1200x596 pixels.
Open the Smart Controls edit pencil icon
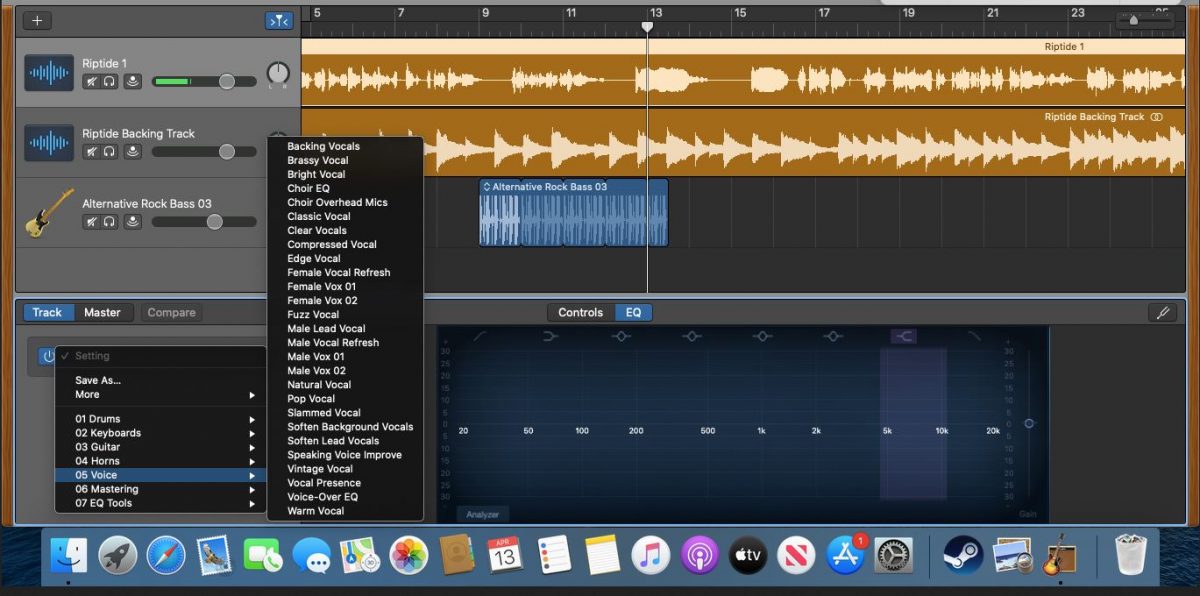[1163, 312]
